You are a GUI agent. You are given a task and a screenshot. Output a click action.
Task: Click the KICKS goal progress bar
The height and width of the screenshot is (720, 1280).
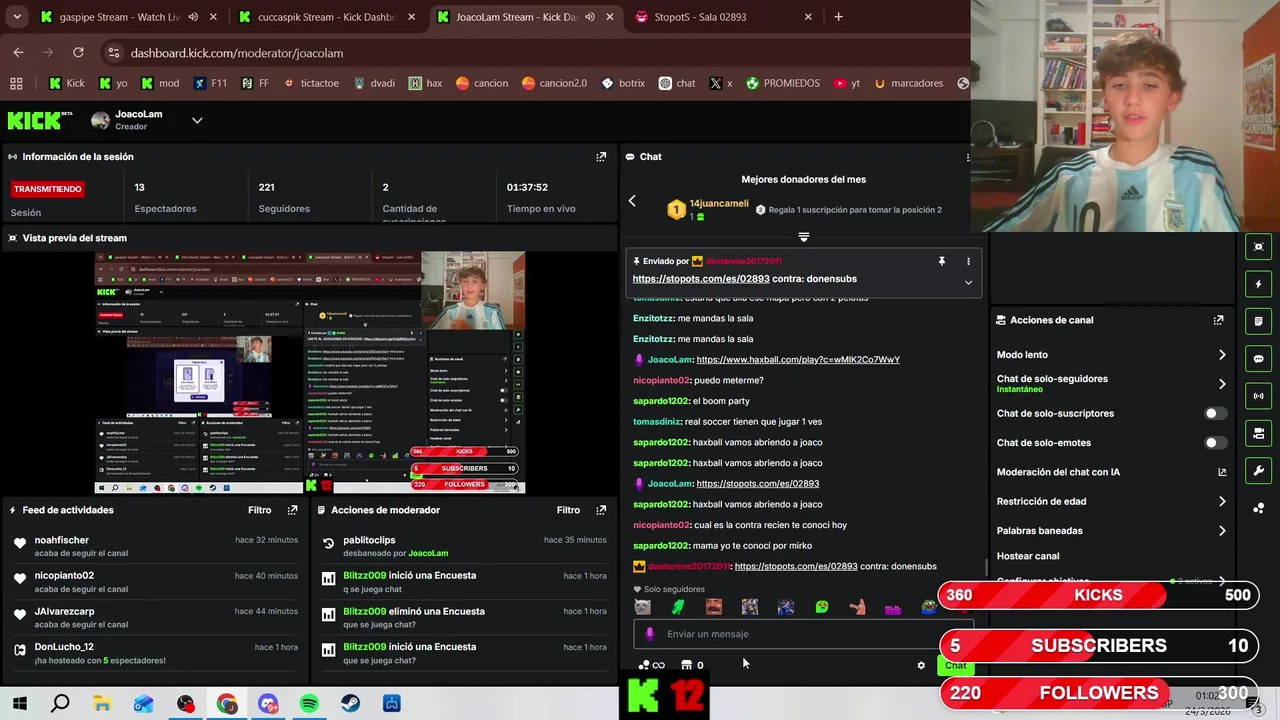point(1096,596)
